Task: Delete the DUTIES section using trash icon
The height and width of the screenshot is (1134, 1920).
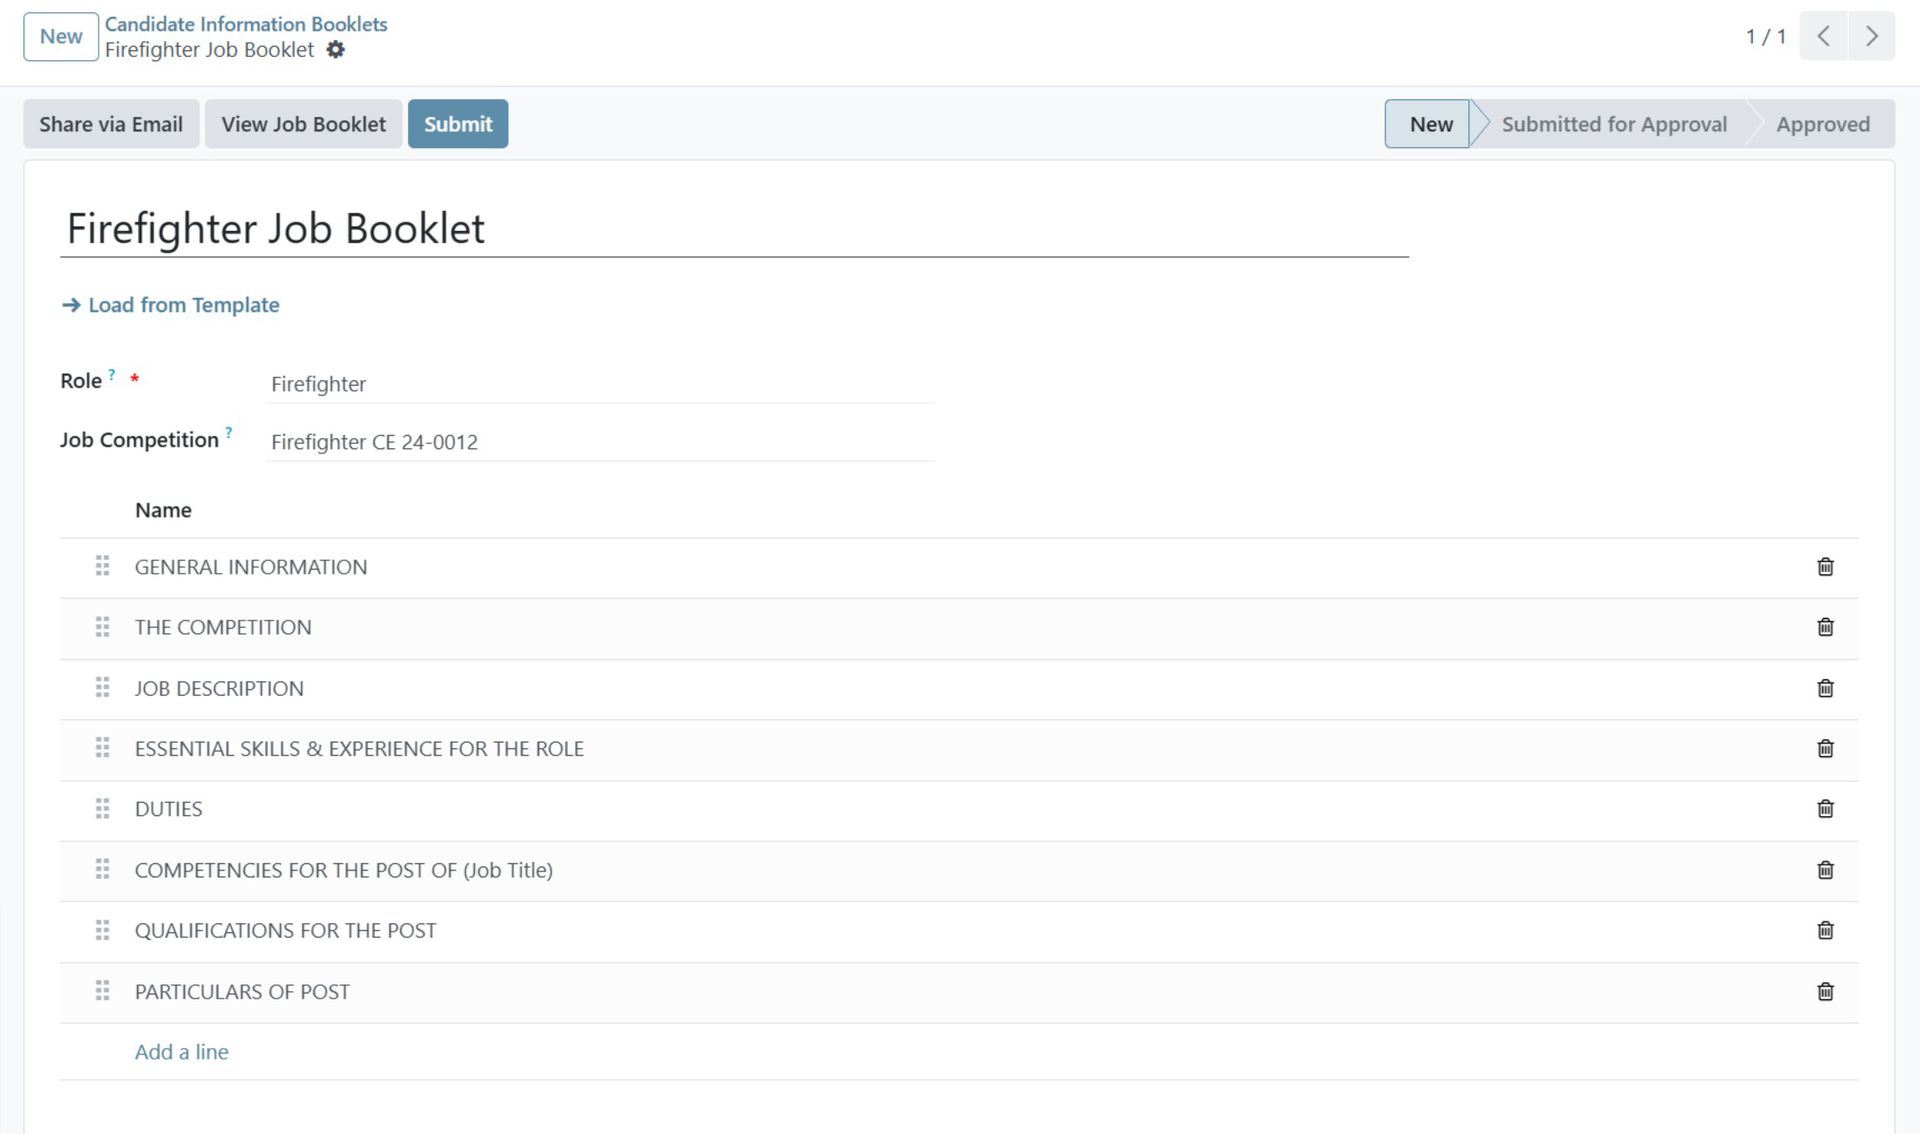Action: (x=1825, y=809)
